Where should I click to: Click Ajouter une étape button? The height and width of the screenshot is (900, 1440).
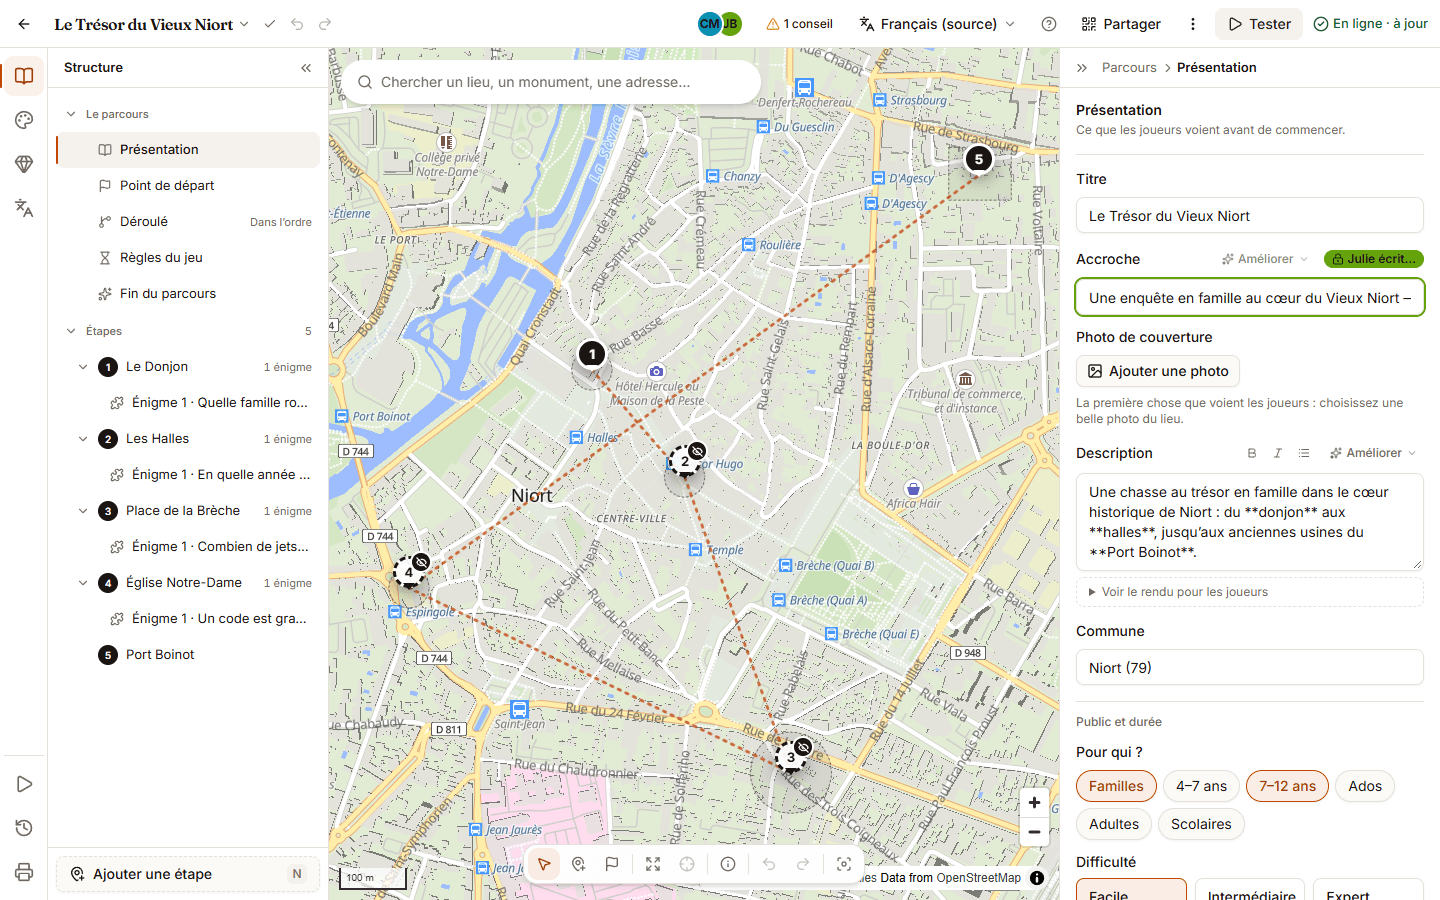[x=188, y=874]
